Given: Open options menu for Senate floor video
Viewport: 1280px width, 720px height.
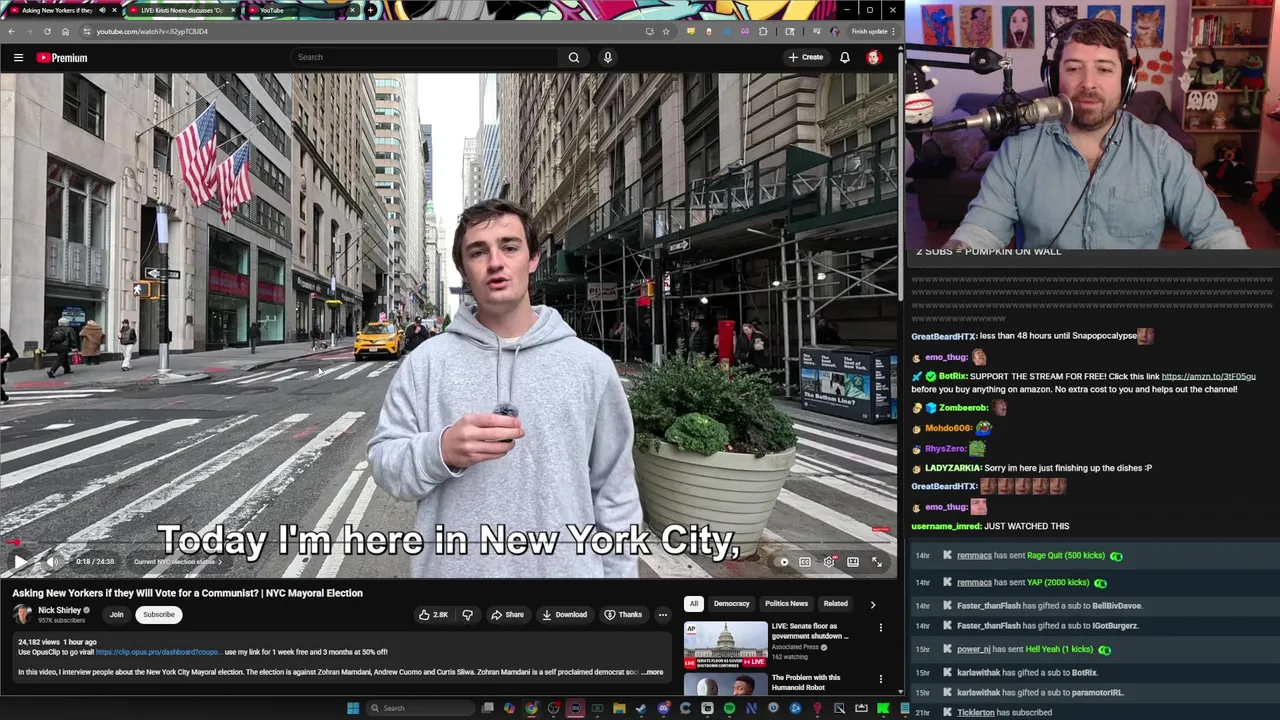Looking at the screenshot, I should [881, 628].
